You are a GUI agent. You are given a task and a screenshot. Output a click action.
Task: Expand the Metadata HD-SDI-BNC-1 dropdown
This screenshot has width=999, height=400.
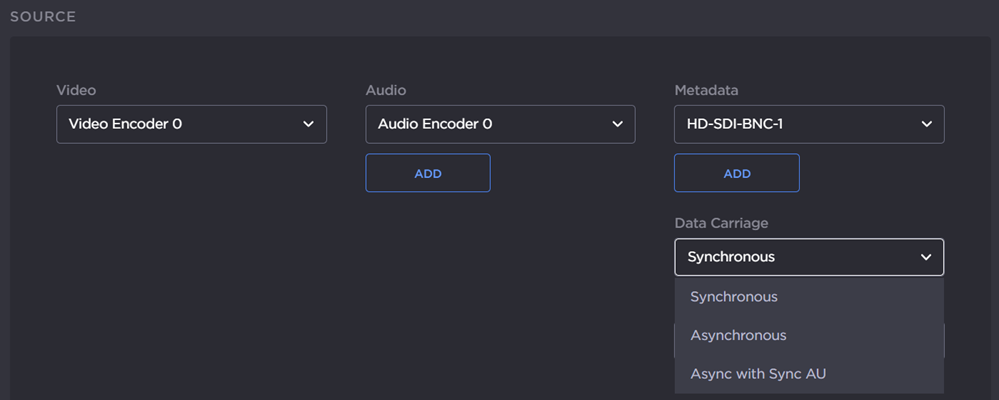tap(808, 125)
